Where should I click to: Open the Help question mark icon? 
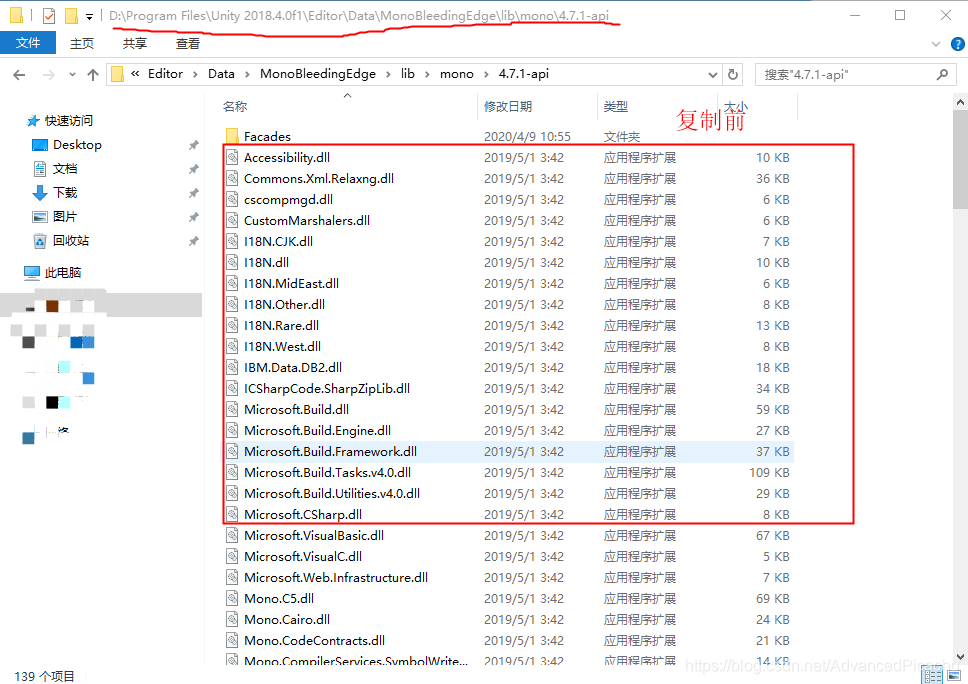958,44
